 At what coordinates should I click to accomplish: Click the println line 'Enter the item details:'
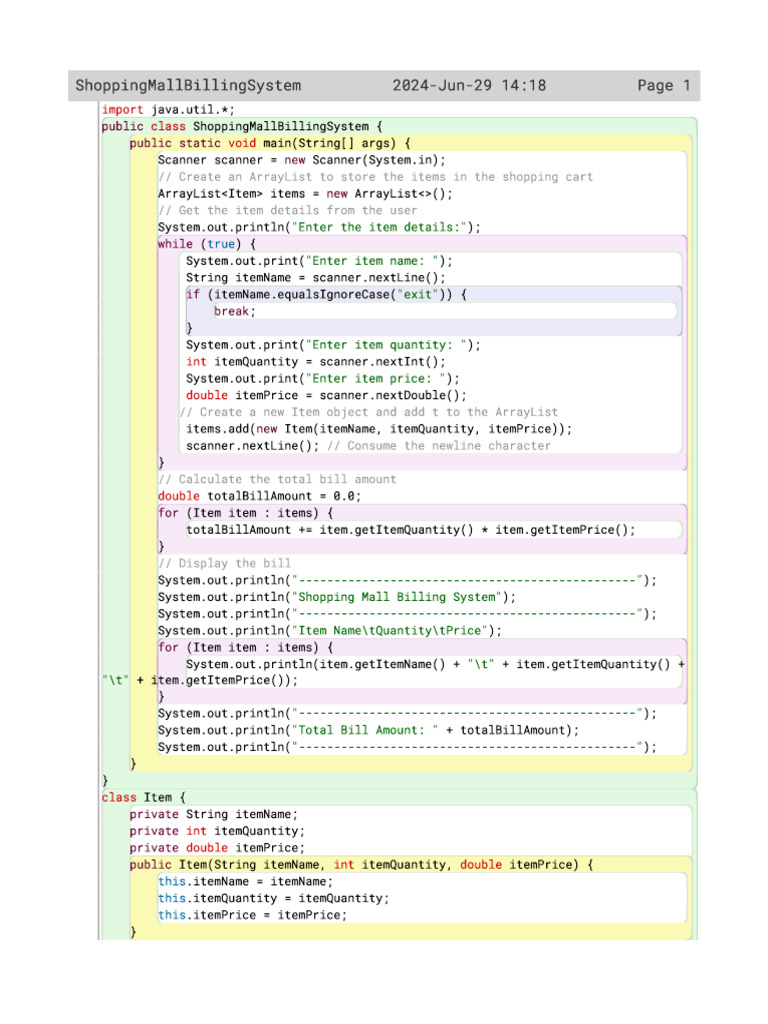[319, 227]
